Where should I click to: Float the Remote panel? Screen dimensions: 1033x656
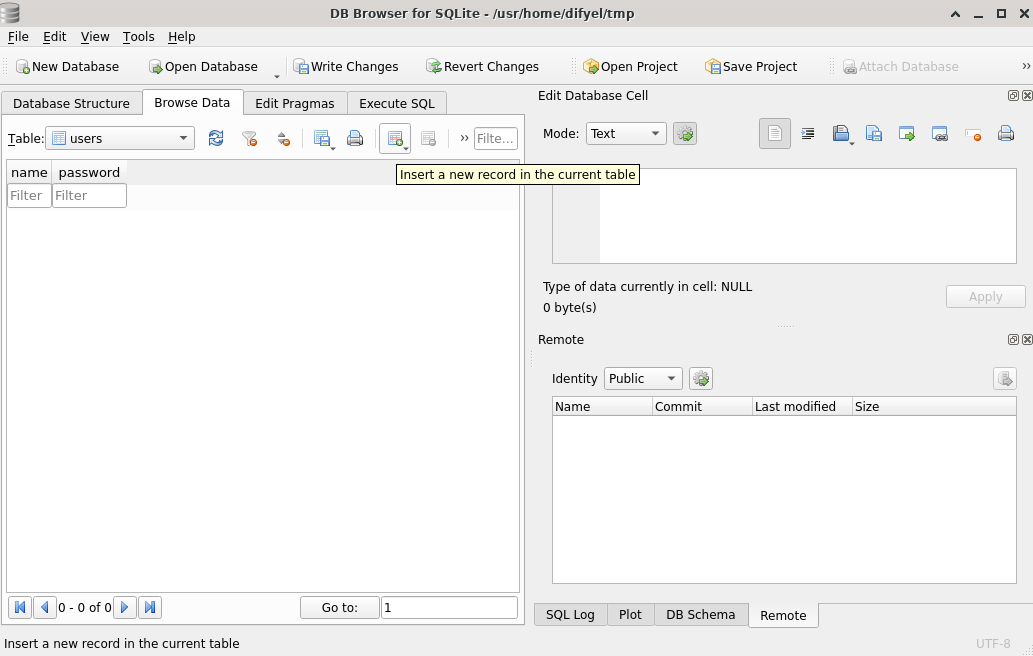(1013, 339)
